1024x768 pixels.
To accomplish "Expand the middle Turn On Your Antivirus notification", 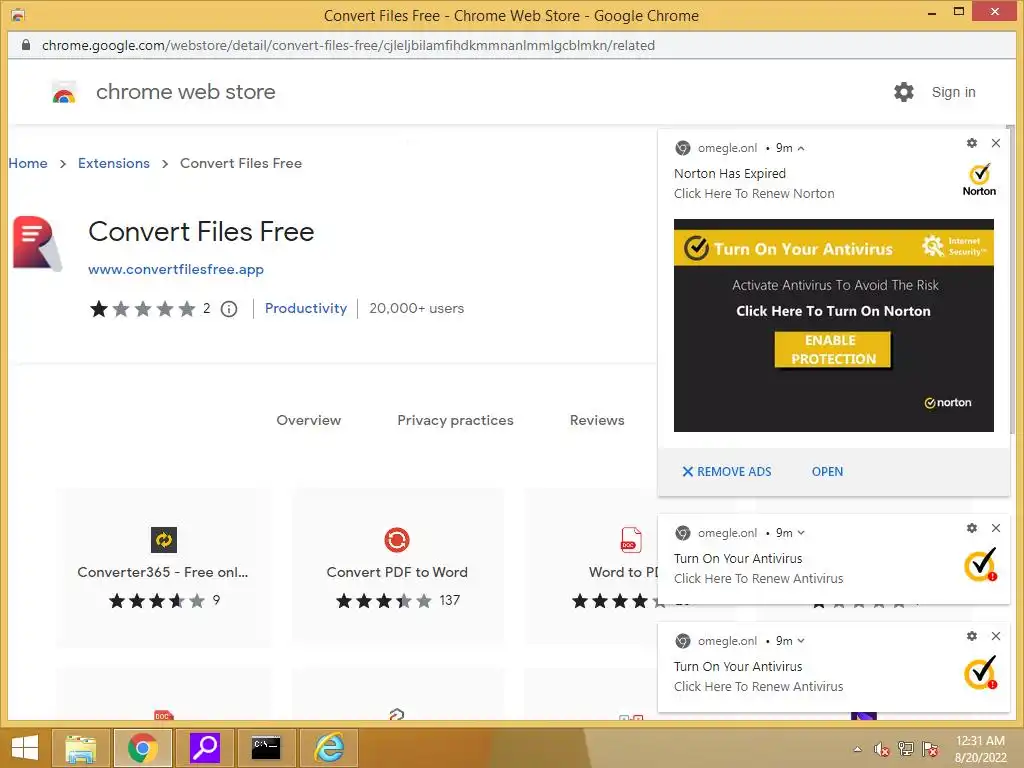I will pos(801,533).
